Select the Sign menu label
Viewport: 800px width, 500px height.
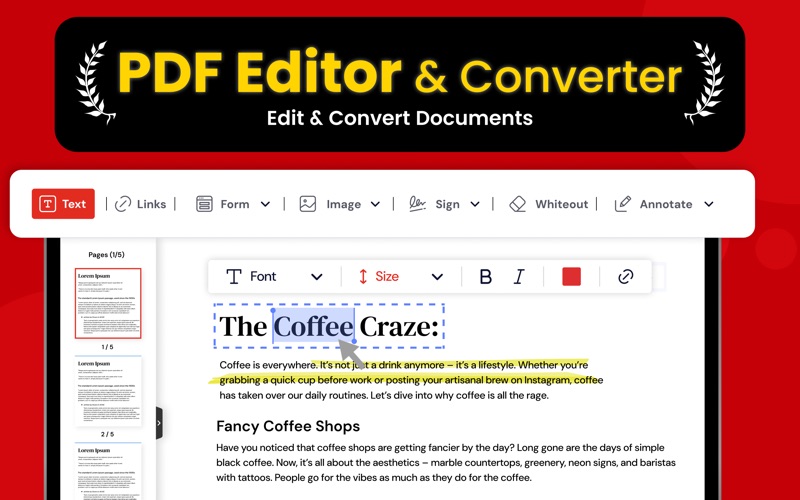click(x=447, y=204)
